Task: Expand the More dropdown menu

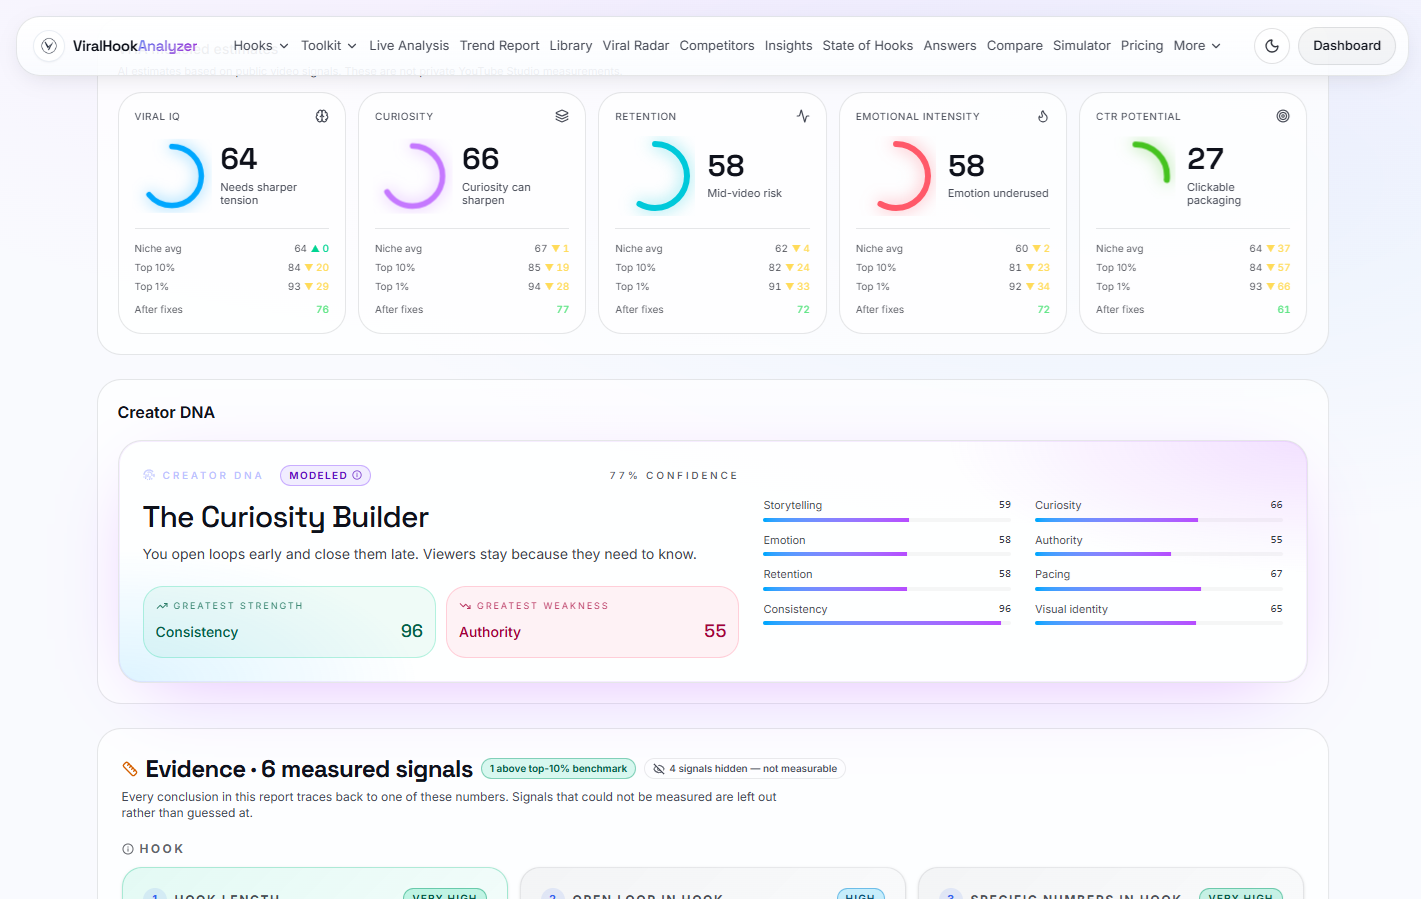Action: pos(1197,46)
